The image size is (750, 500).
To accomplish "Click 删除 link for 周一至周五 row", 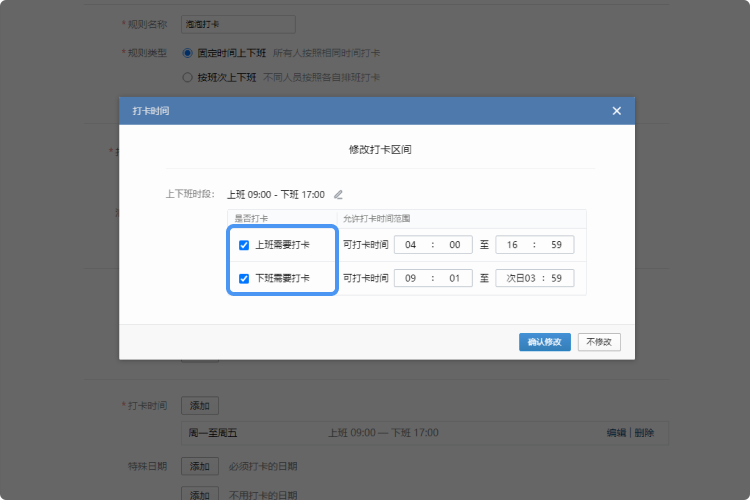I will tap(644, 433).
